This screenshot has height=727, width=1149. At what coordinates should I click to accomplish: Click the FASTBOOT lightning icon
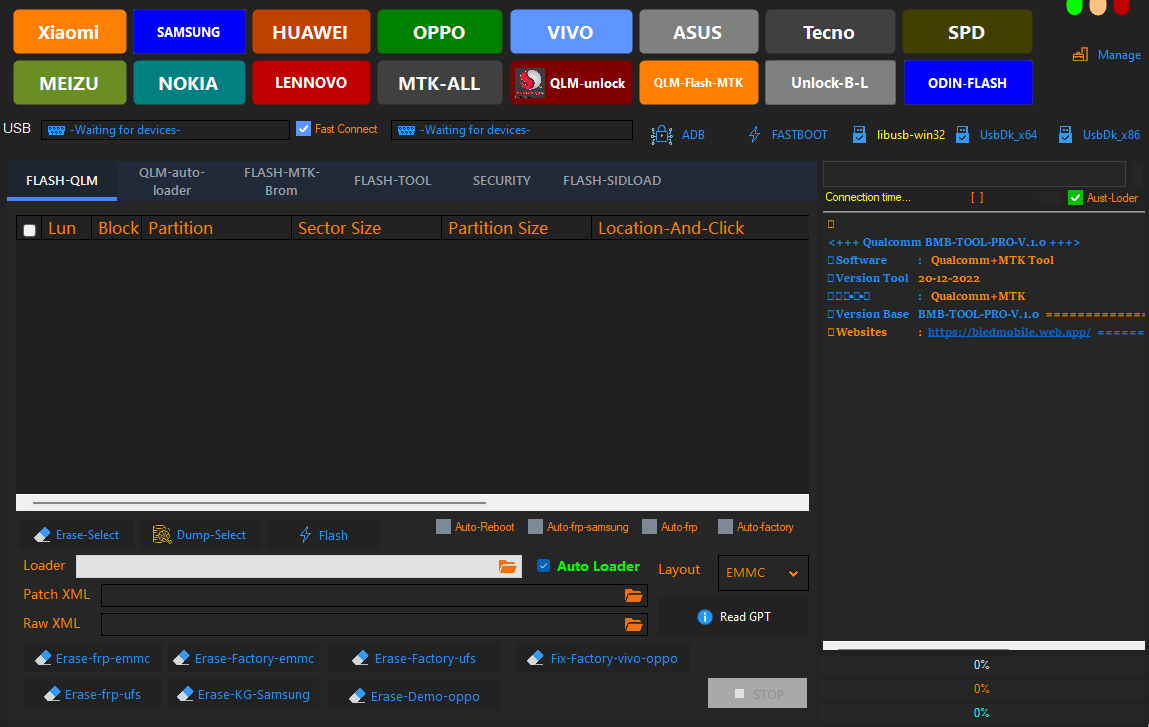point(753,134)
